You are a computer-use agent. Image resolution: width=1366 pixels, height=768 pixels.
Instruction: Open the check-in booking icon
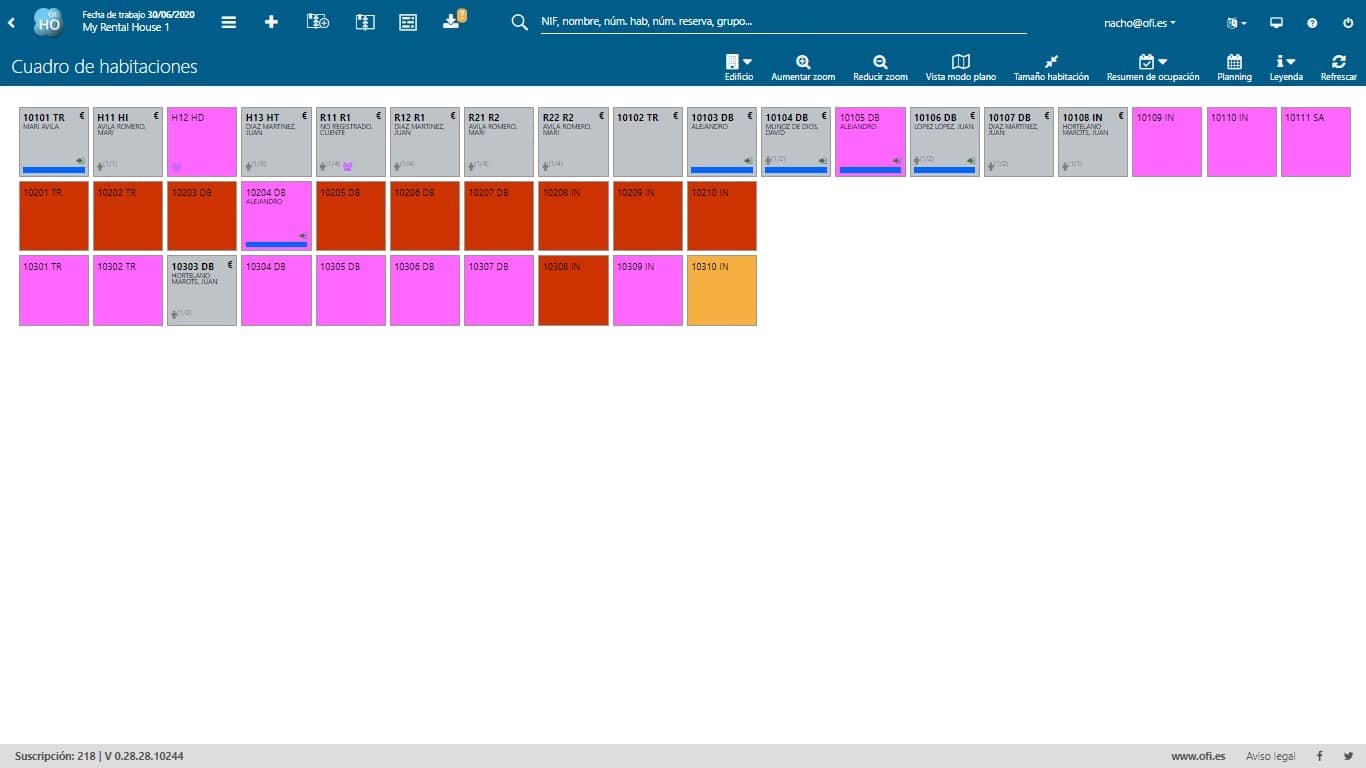[318, 20]
